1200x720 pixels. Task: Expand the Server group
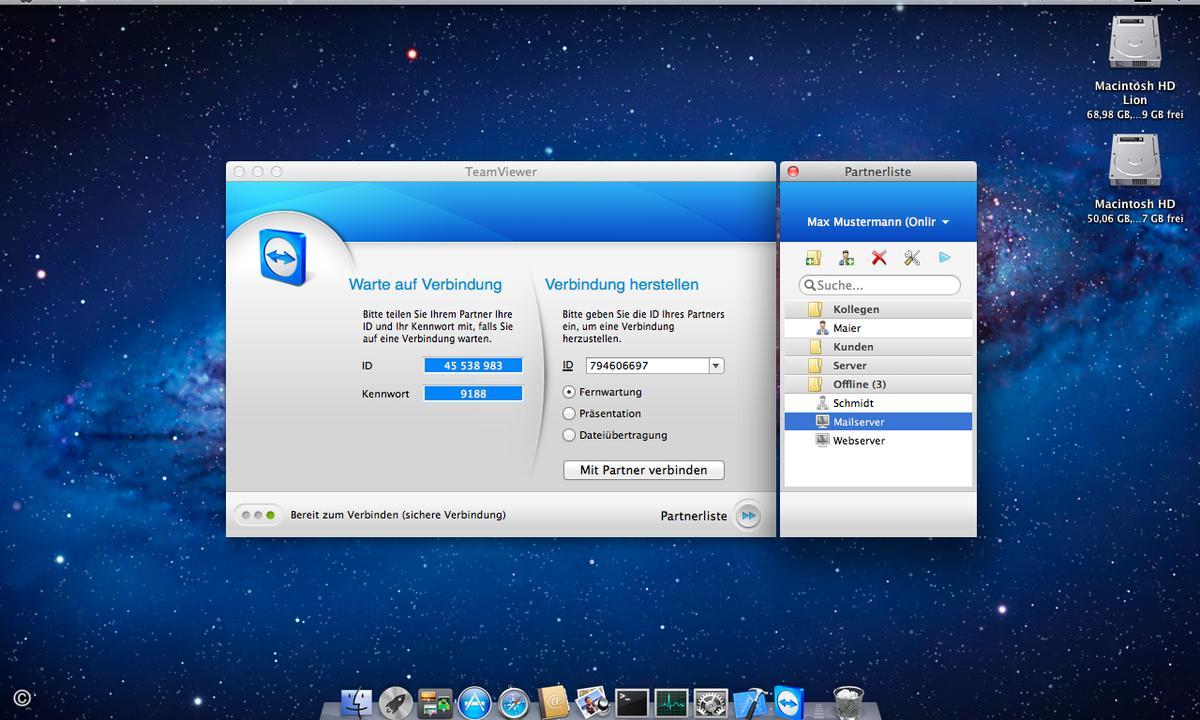pyautogui.click(x=878, y=366)
